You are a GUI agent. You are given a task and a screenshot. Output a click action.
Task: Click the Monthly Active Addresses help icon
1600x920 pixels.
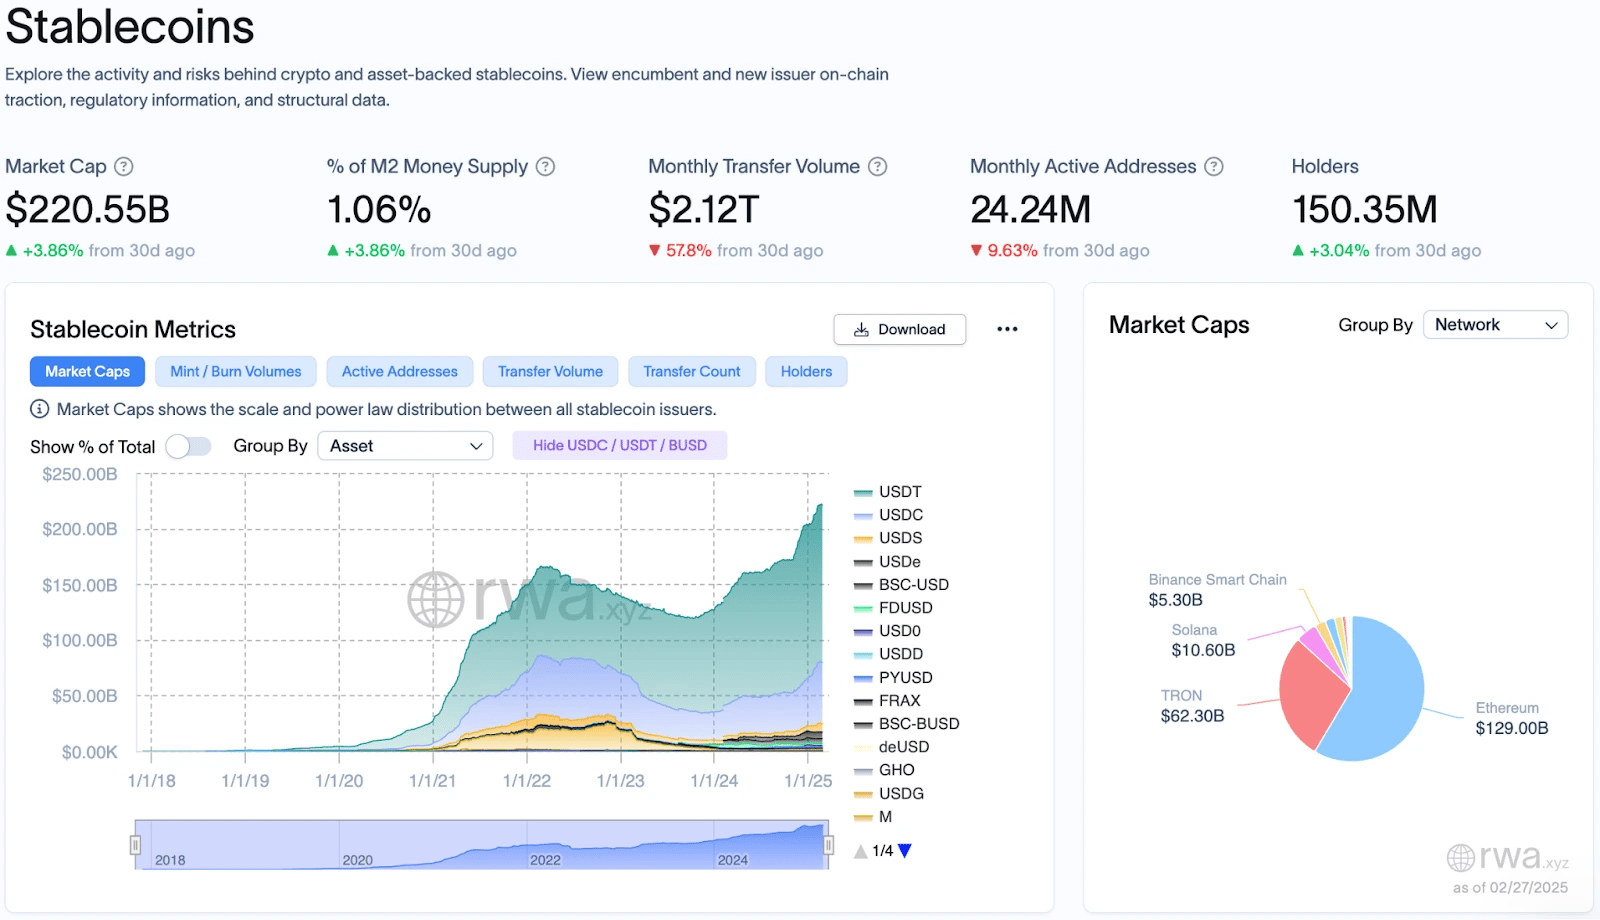tap(1213, 166)
